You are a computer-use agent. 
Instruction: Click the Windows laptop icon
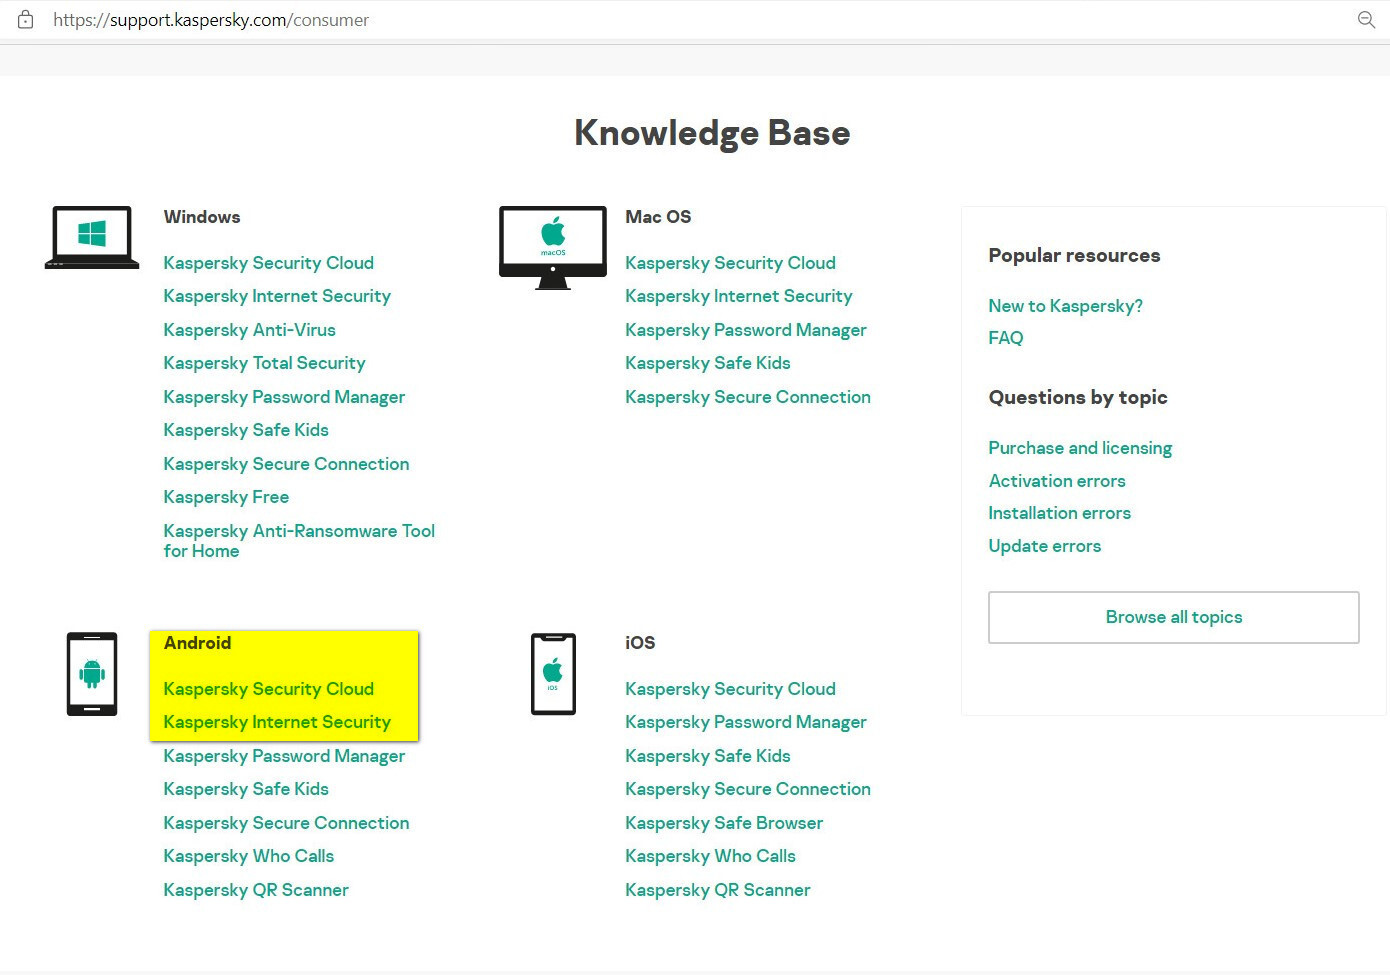(x=92, y=237)
